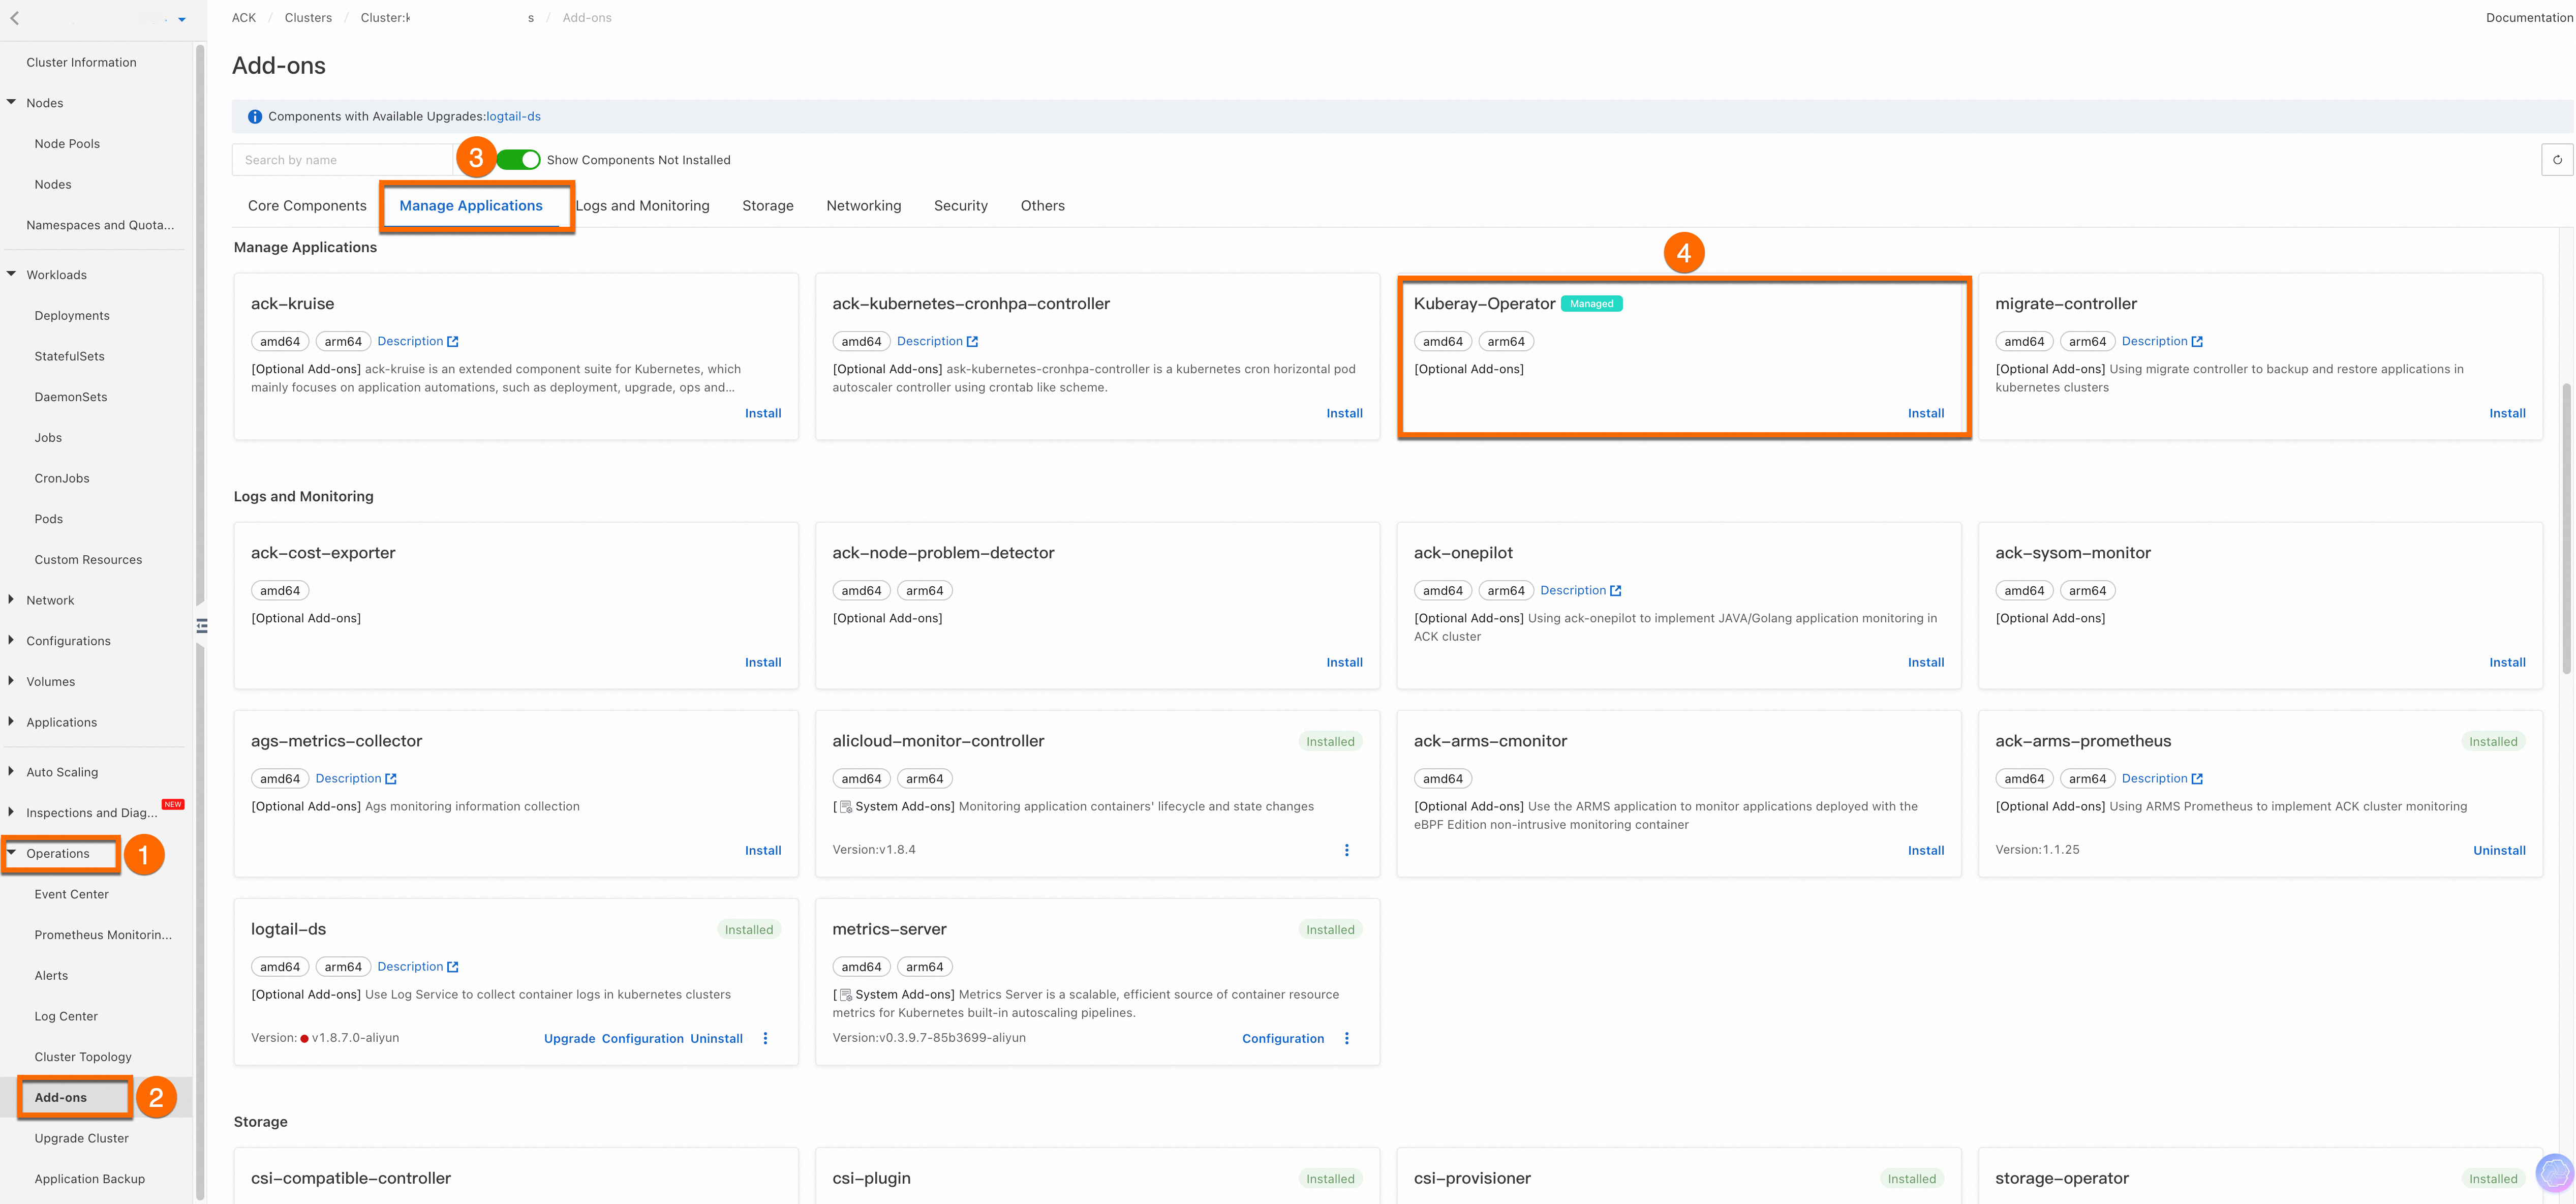Click the sidebar collapse handle icon
The width and height of the screenshot is (2576, 1204).
202,626
